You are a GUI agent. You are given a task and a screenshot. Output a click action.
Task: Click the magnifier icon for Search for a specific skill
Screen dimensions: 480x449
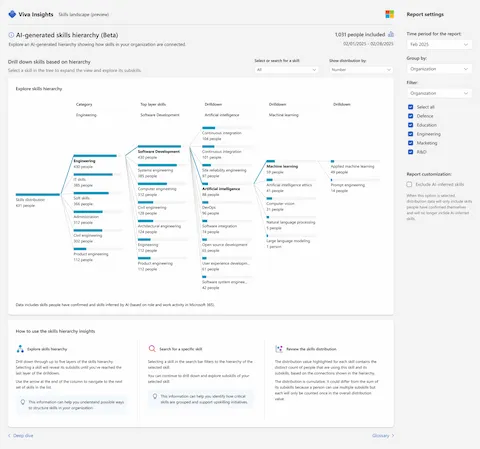(152, 349)
